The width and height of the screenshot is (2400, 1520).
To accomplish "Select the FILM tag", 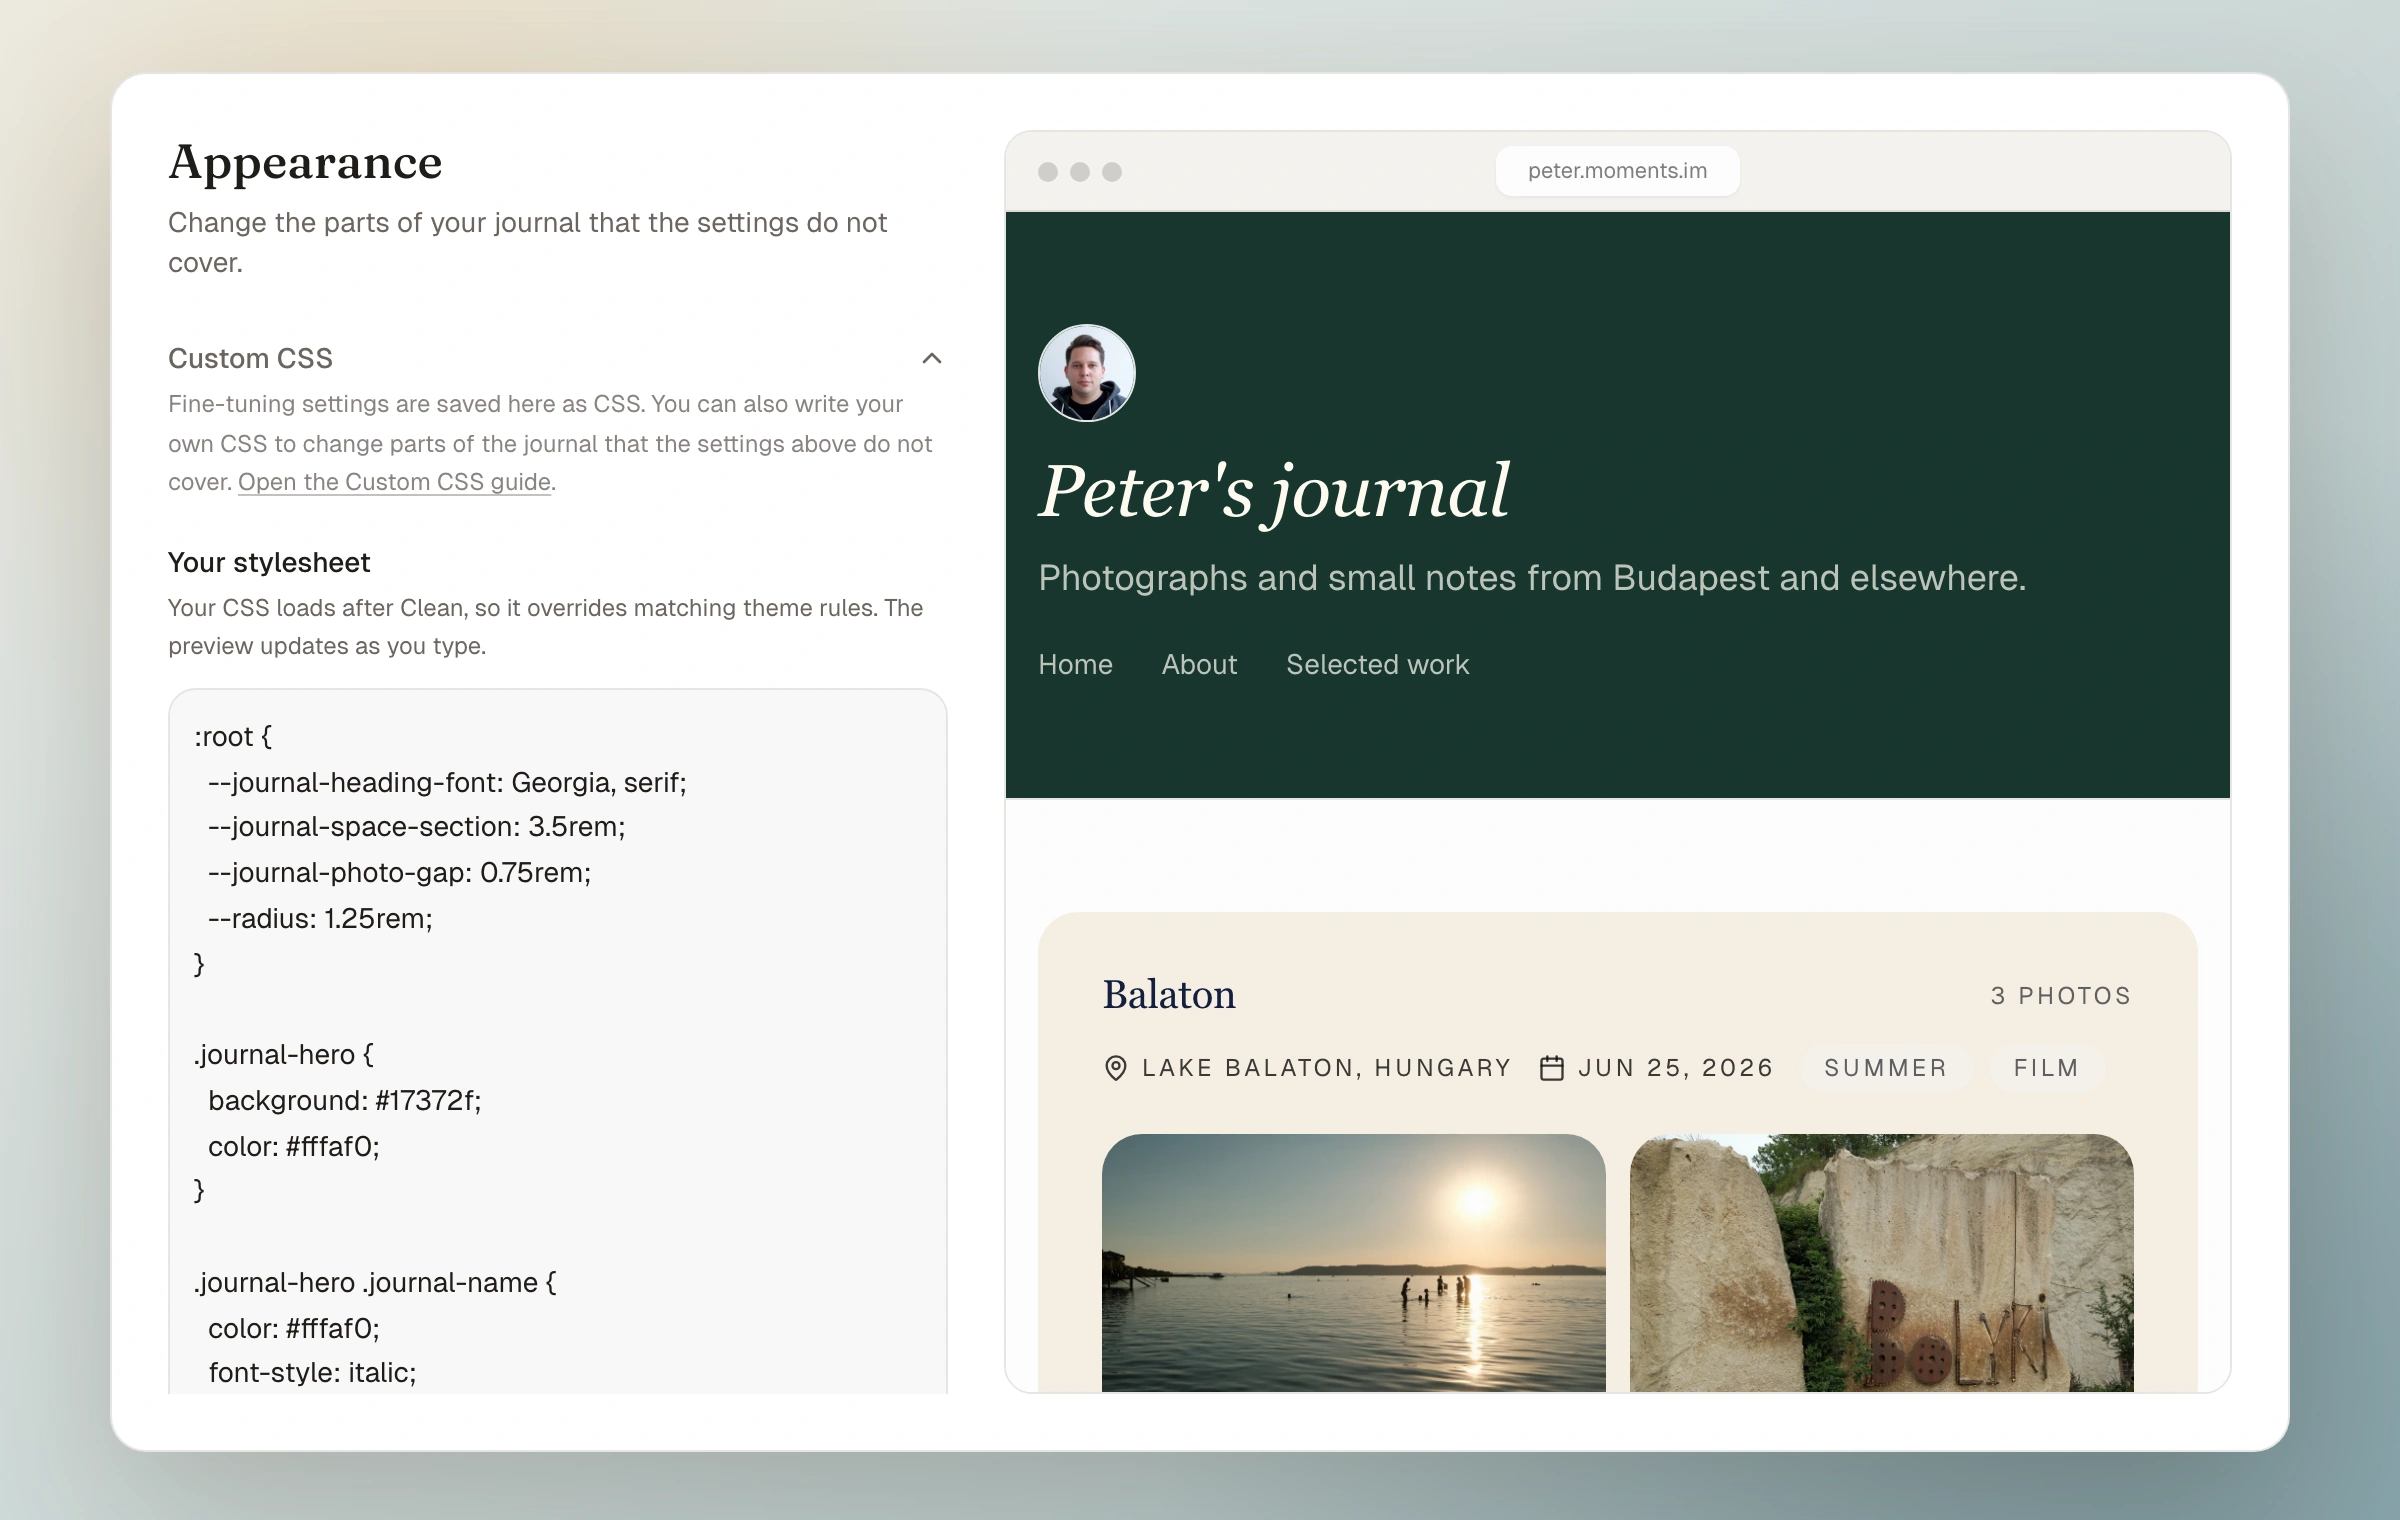I will pos(2047,1068).
